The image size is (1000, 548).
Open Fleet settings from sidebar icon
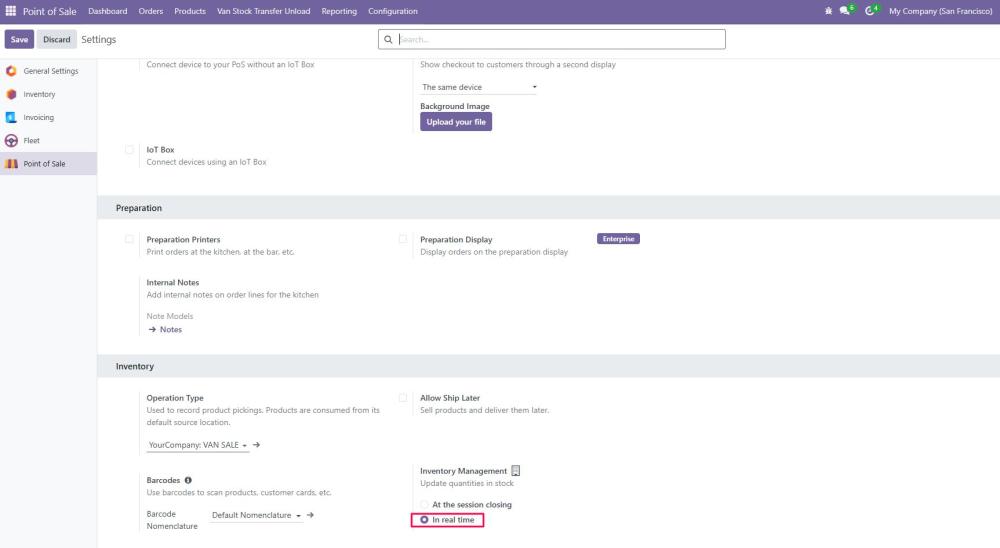[12, 140]
